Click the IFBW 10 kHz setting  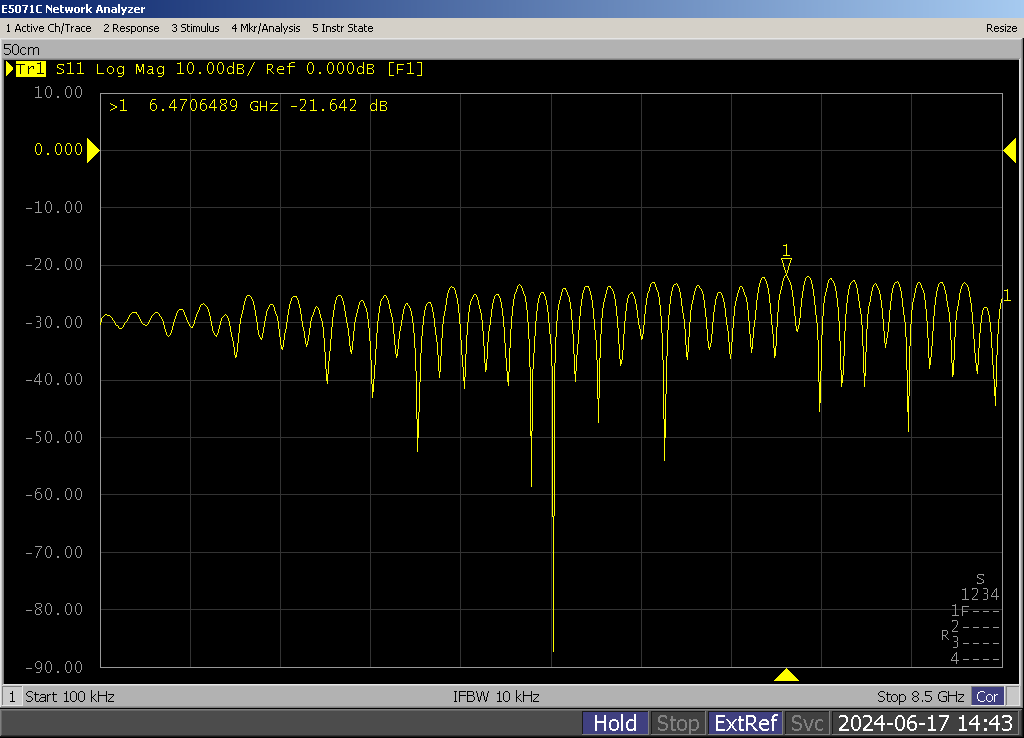[496, 696]
